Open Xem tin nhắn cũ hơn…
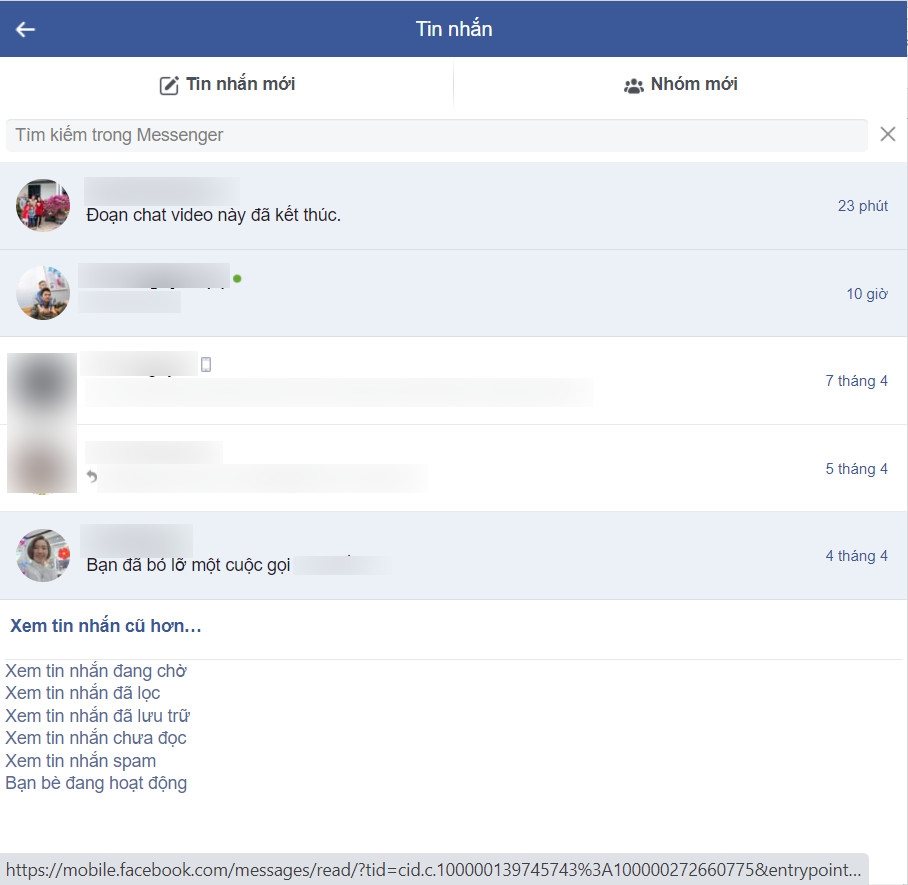 pos(104,625)
